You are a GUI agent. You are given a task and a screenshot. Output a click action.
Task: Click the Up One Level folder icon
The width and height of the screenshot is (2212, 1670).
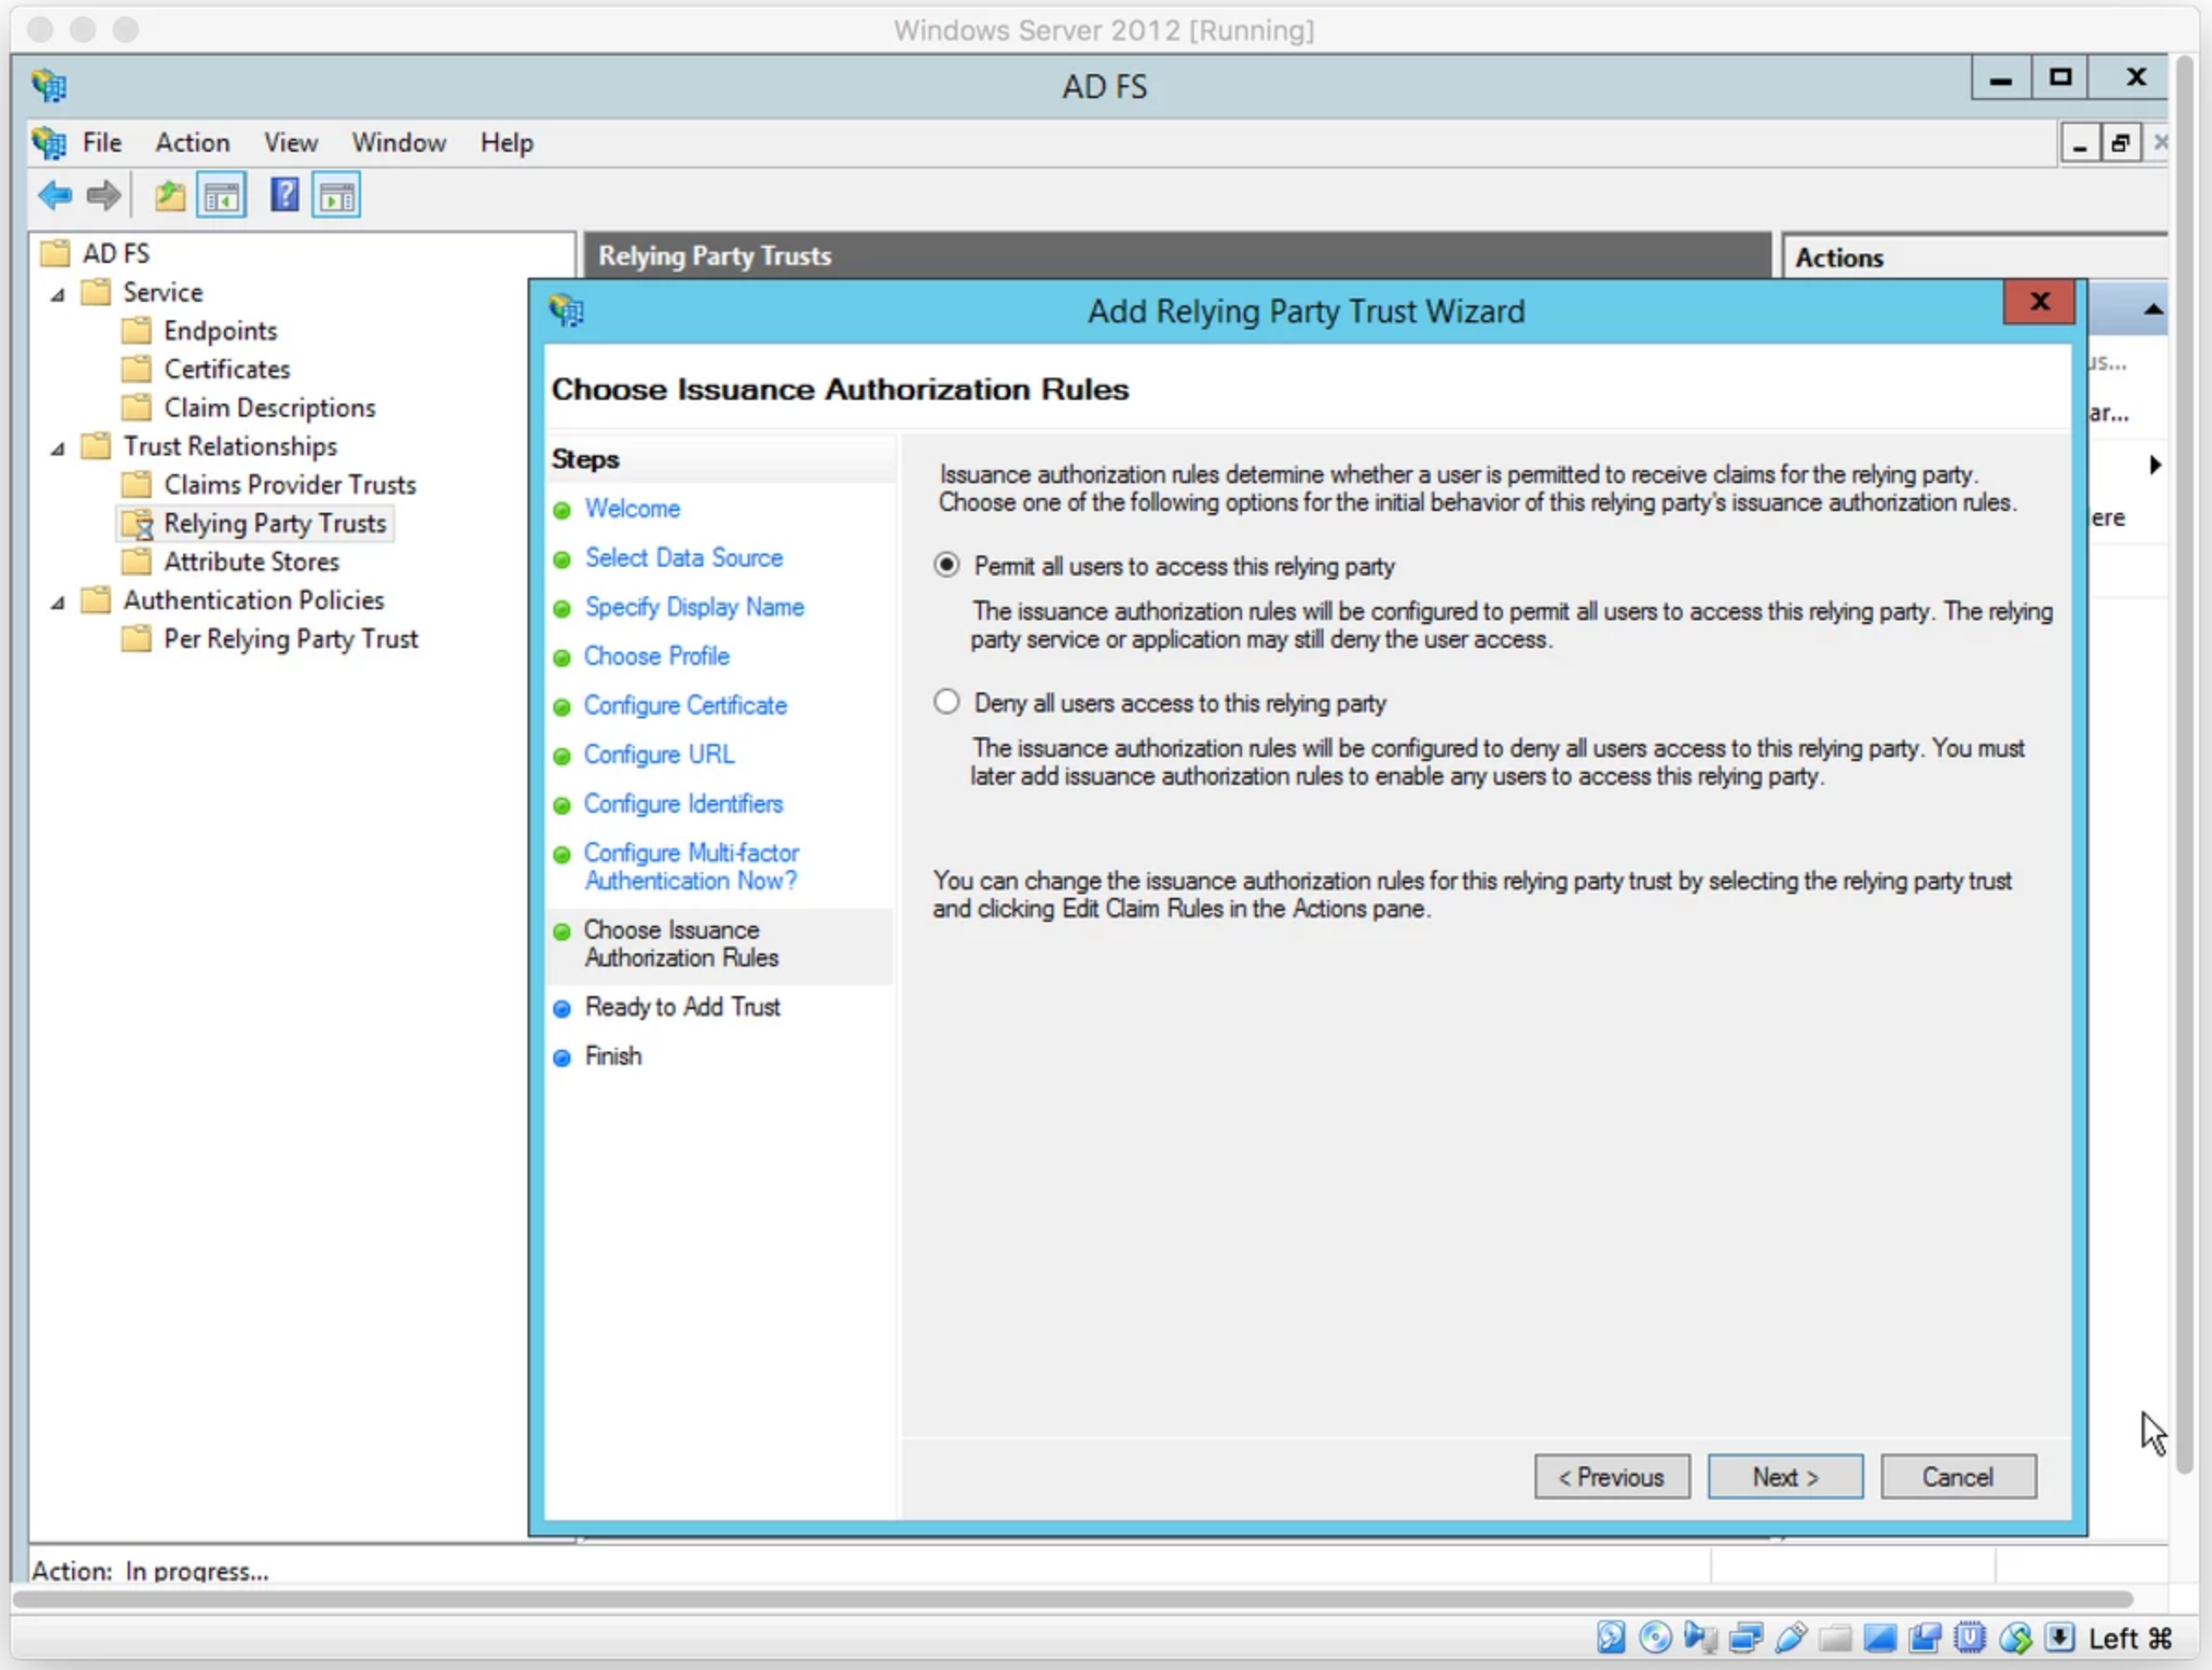pos(169,195)
